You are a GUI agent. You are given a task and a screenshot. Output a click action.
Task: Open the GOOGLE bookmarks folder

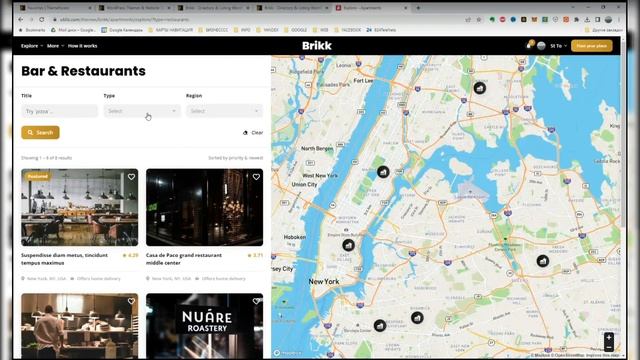click(296, 30)
